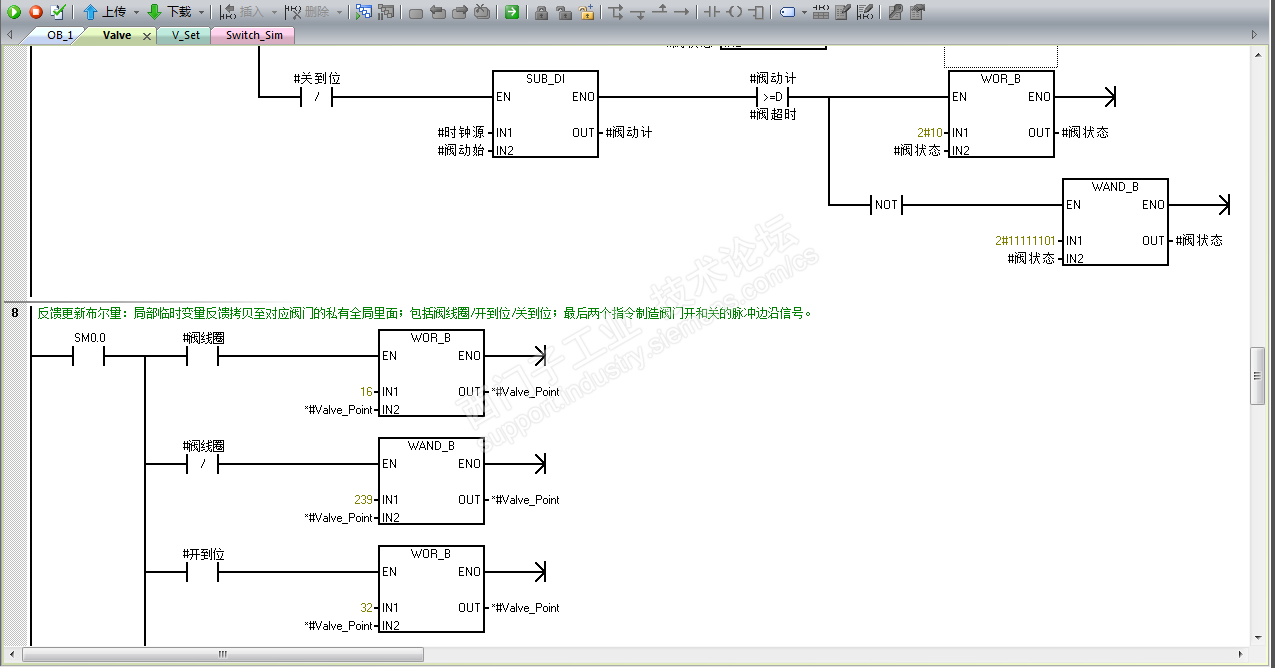
Task: Insert a horizontal right line icon
Action: 682,12
